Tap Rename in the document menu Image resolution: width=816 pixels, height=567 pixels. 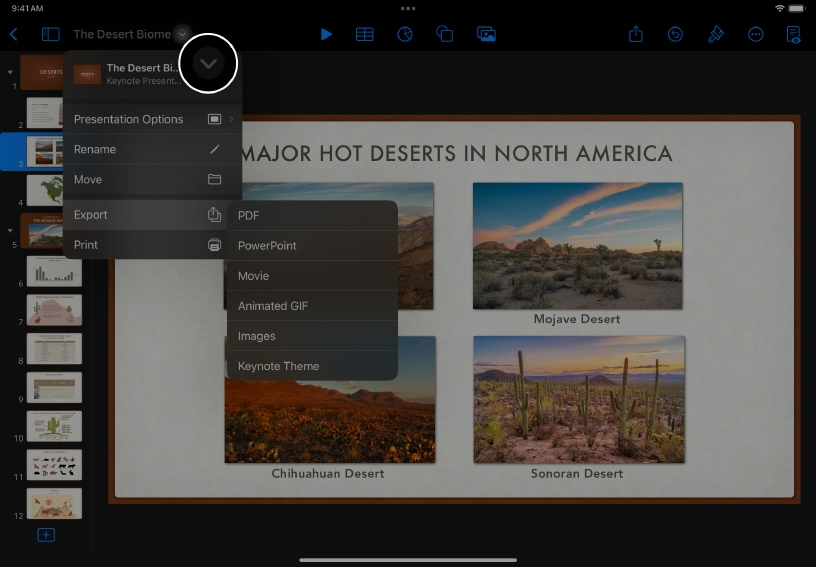click(150, 149)
